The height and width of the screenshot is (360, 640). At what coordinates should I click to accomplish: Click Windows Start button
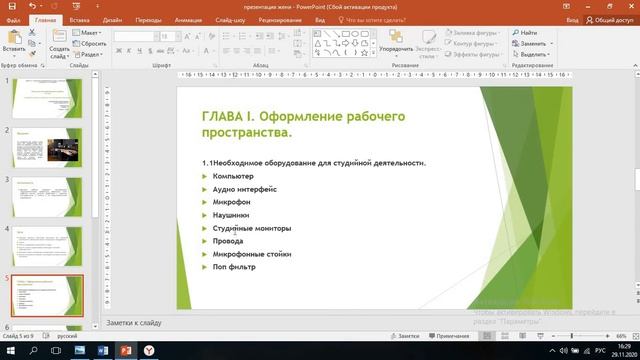point(11,351)
